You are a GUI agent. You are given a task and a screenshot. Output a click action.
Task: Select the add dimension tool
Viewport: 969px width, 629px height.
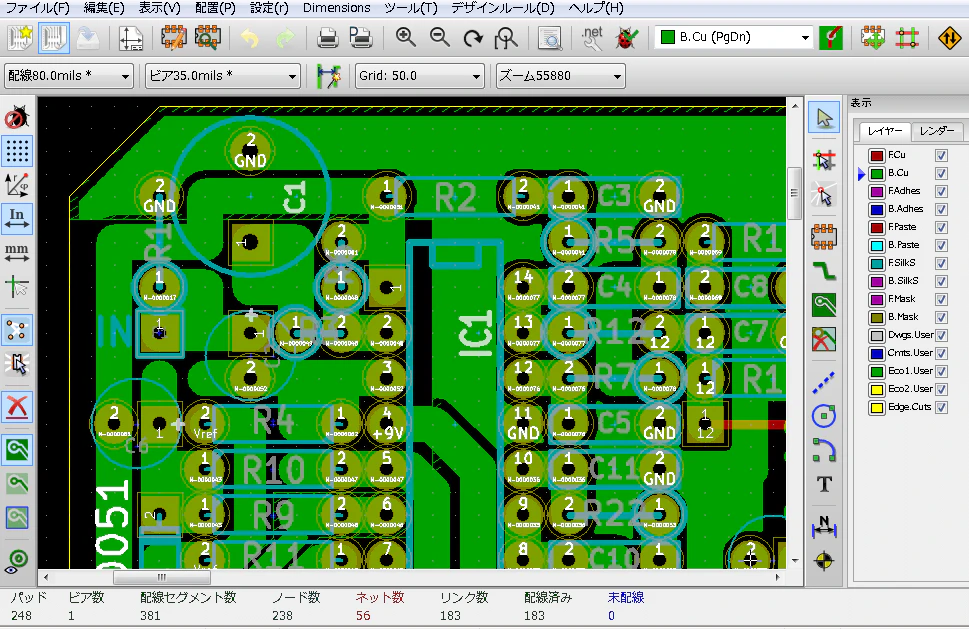(824, 526)
